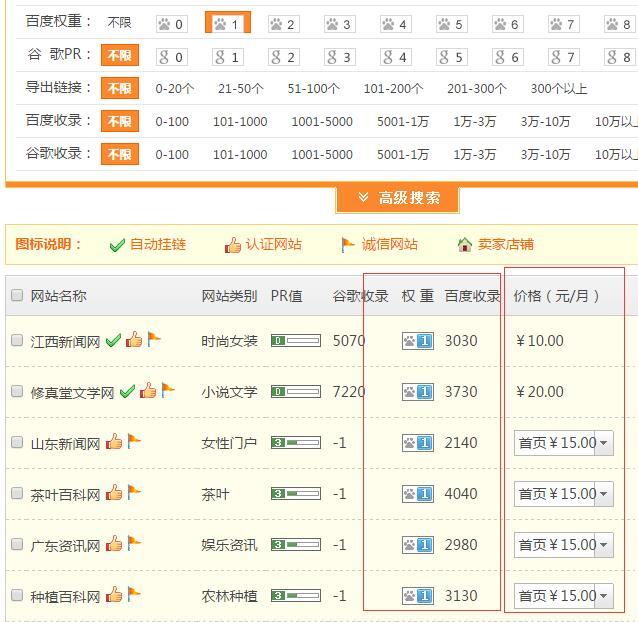The height and width of the screenshot is (622, 638).
Task: Select Google PR 0 filter
Action: coord(172,57)
